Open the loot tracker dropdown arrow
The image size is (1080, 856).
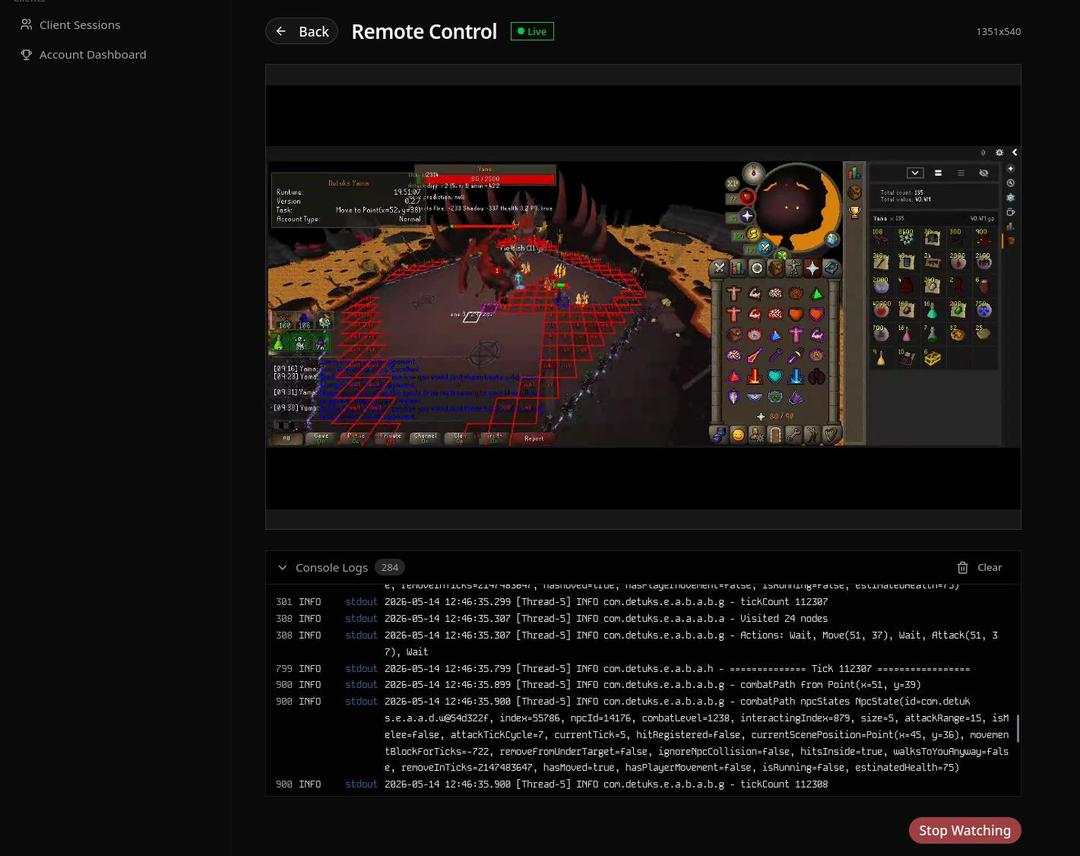click(x=915, y=173)
